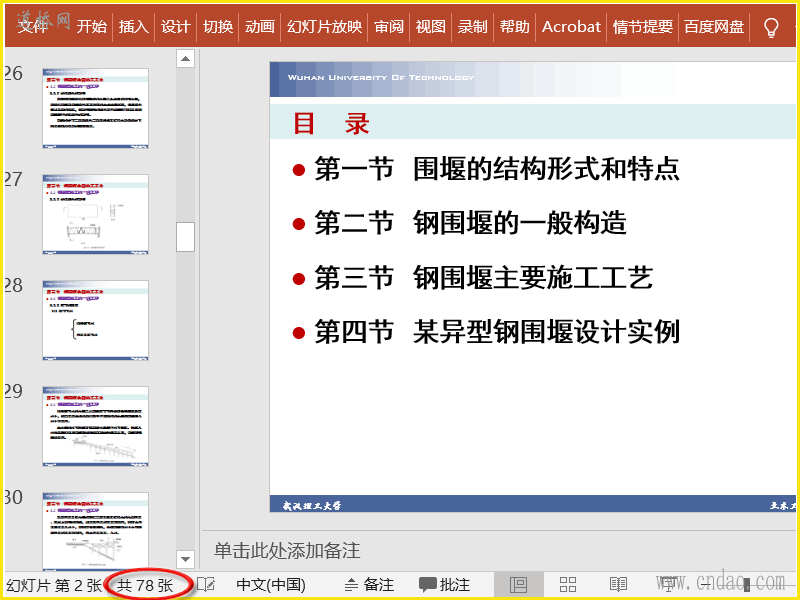800x600 pixels.
Task: Click the 目录 slide title
Action: point(332,123)
